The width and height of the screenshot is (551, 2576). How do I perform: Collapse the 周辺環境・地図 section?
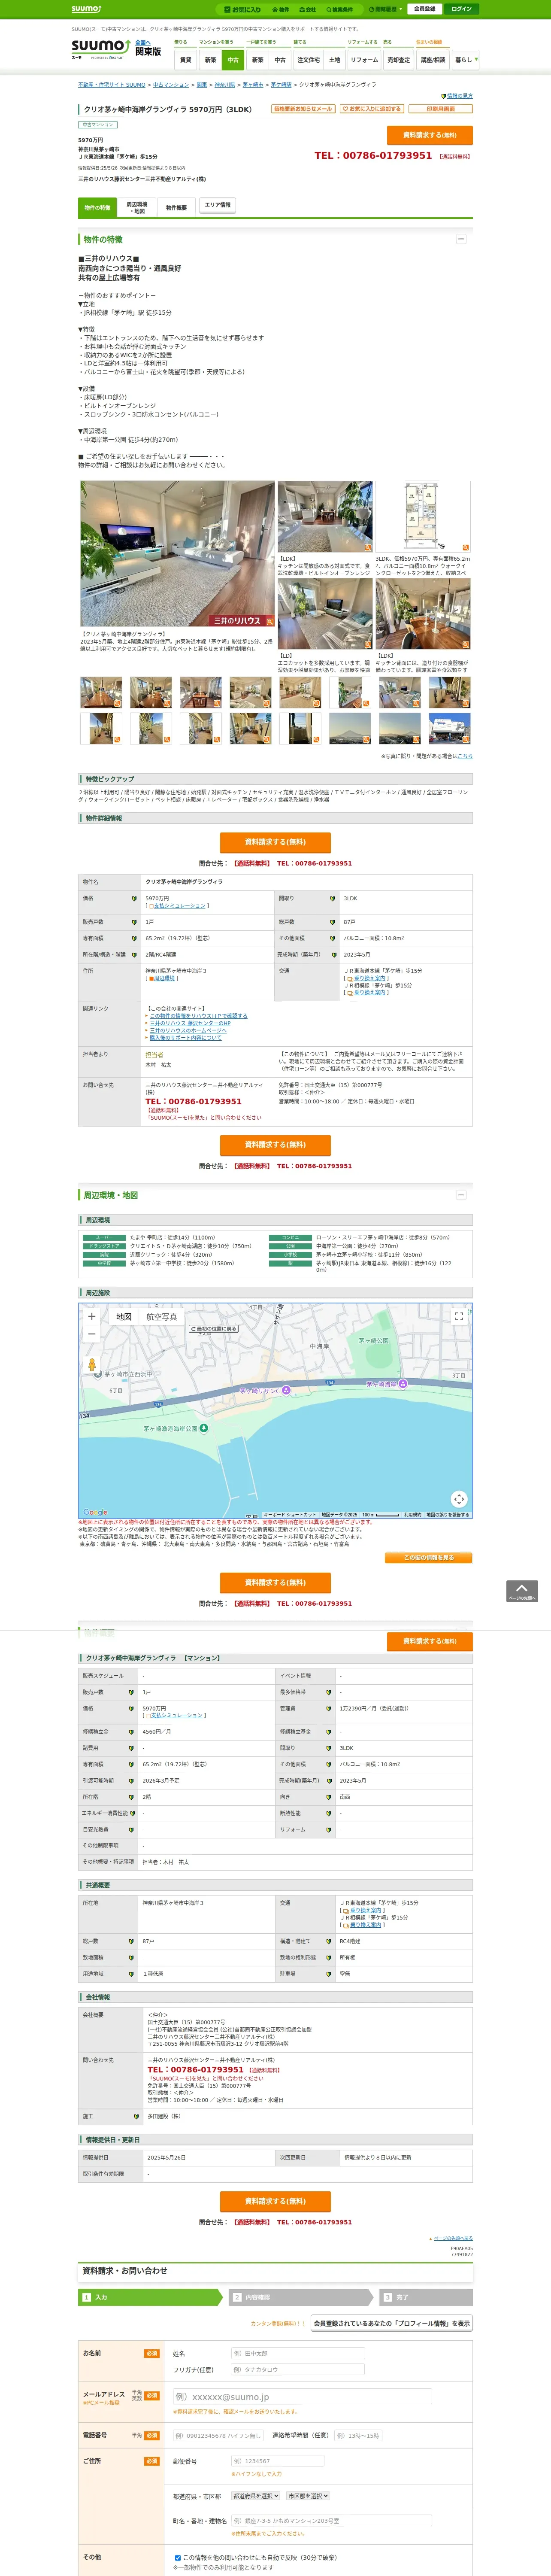coord(461,1195)
